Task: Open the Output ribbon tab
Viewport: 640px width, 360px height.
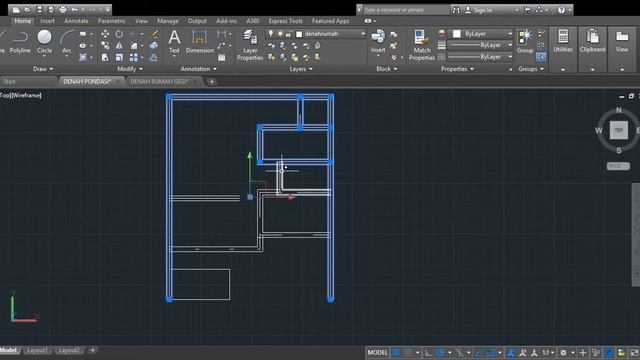Action: pyautogui.click(x=197, y=21)
